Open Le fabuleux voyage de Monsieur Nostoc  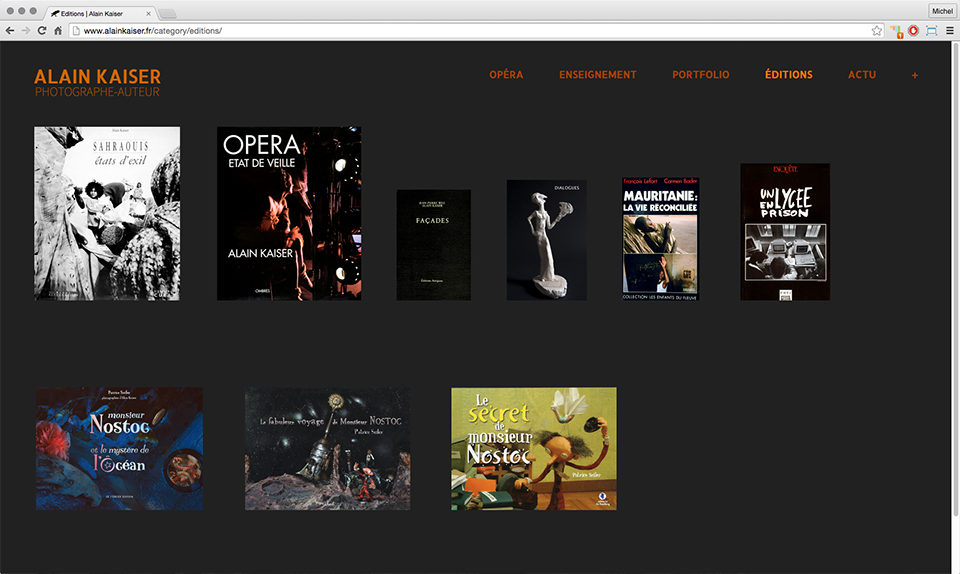(328, 449)
